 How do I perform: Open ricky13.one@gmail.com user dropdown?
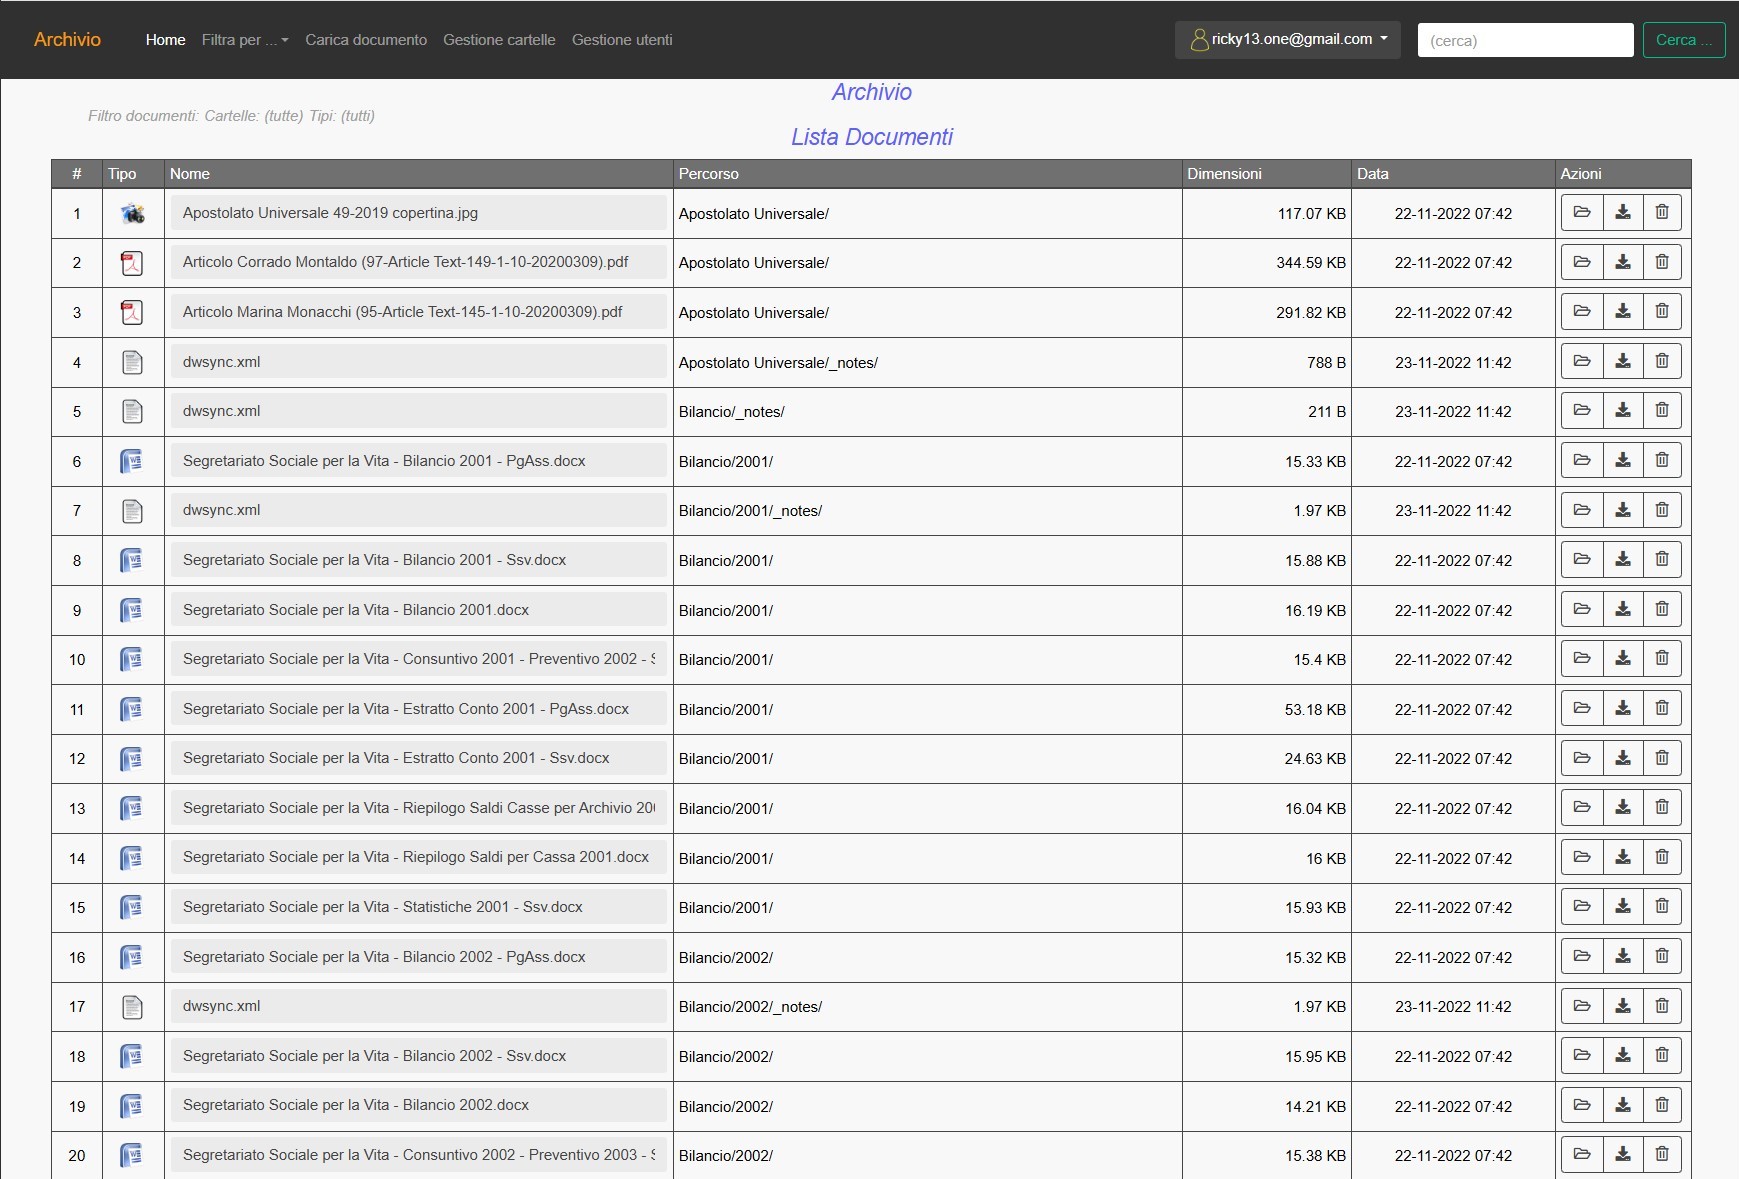1288,40
